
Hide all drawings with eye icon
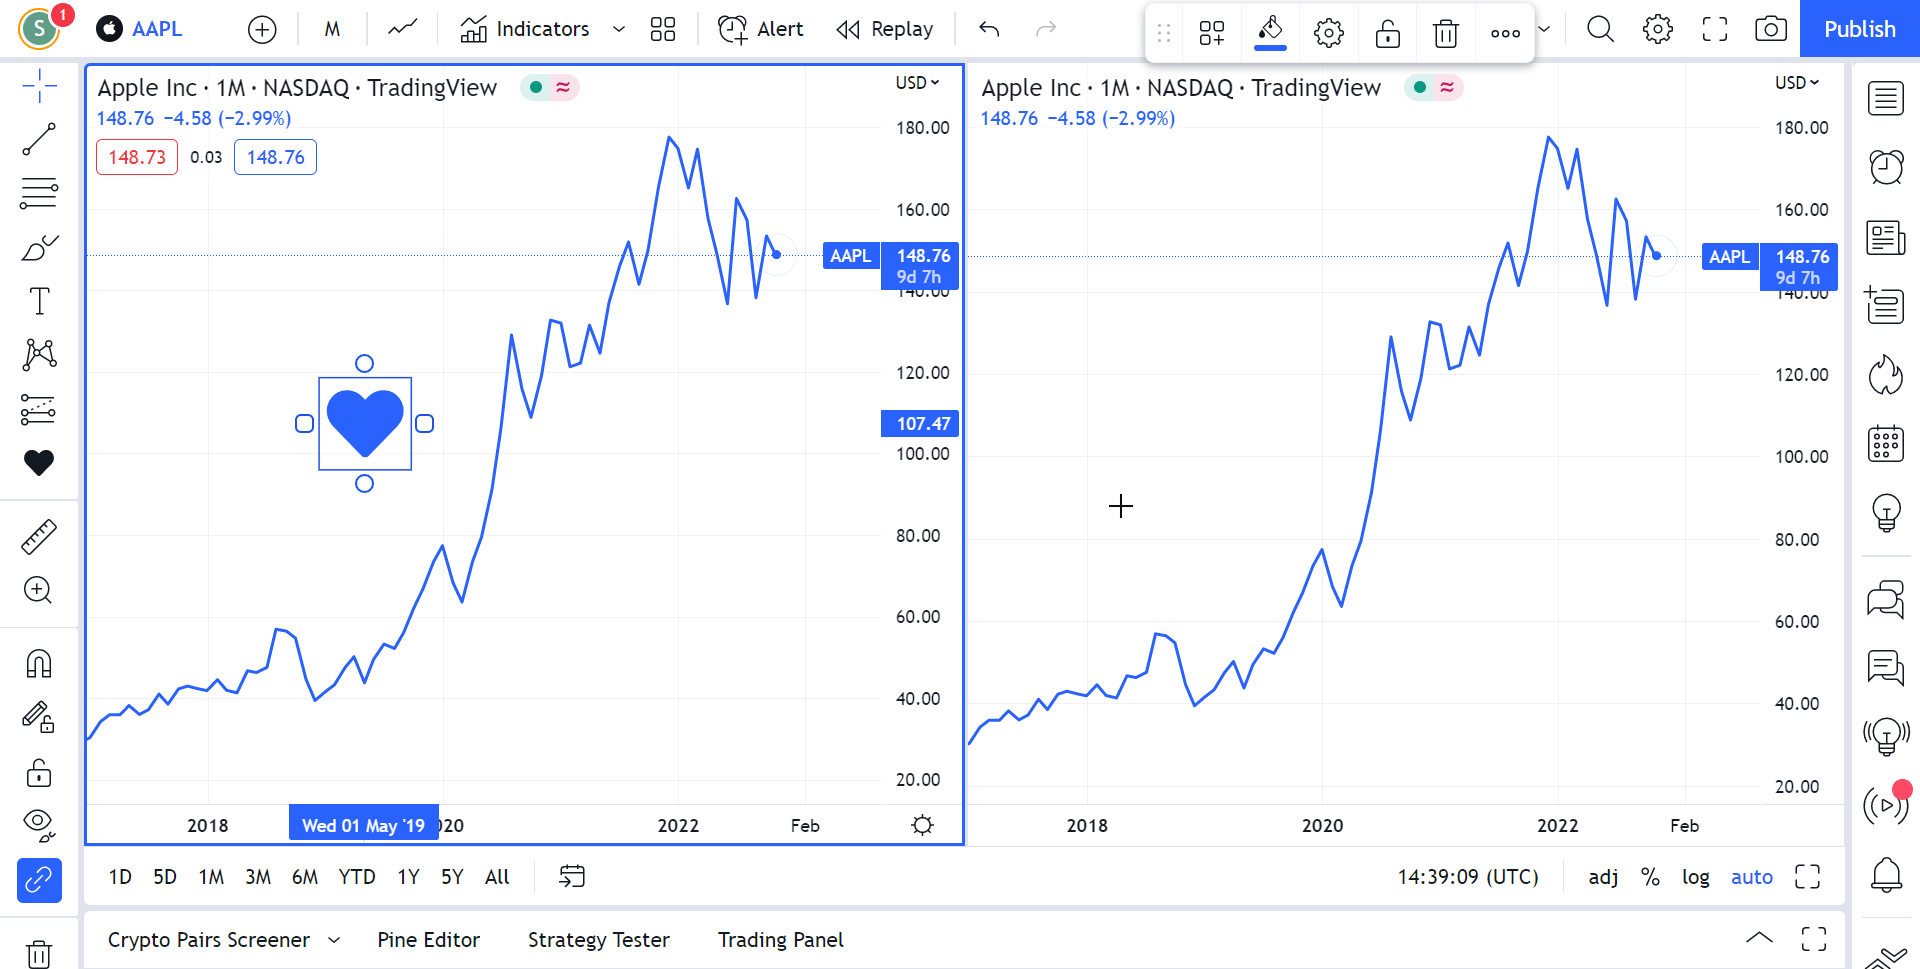pos(39,825)
